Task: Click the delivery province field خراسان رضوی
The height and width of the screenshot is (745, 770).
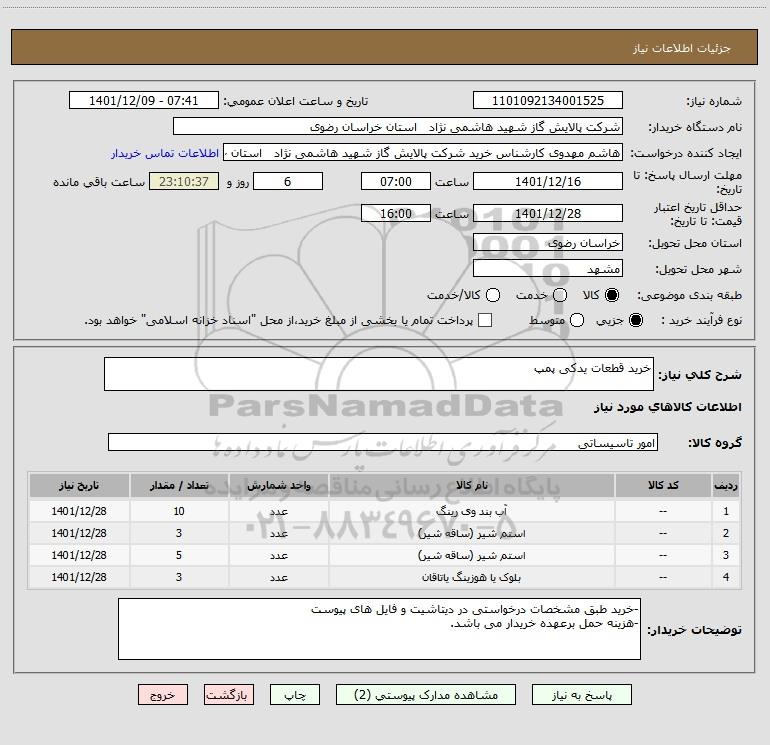Action: click(x=548, y=243)
